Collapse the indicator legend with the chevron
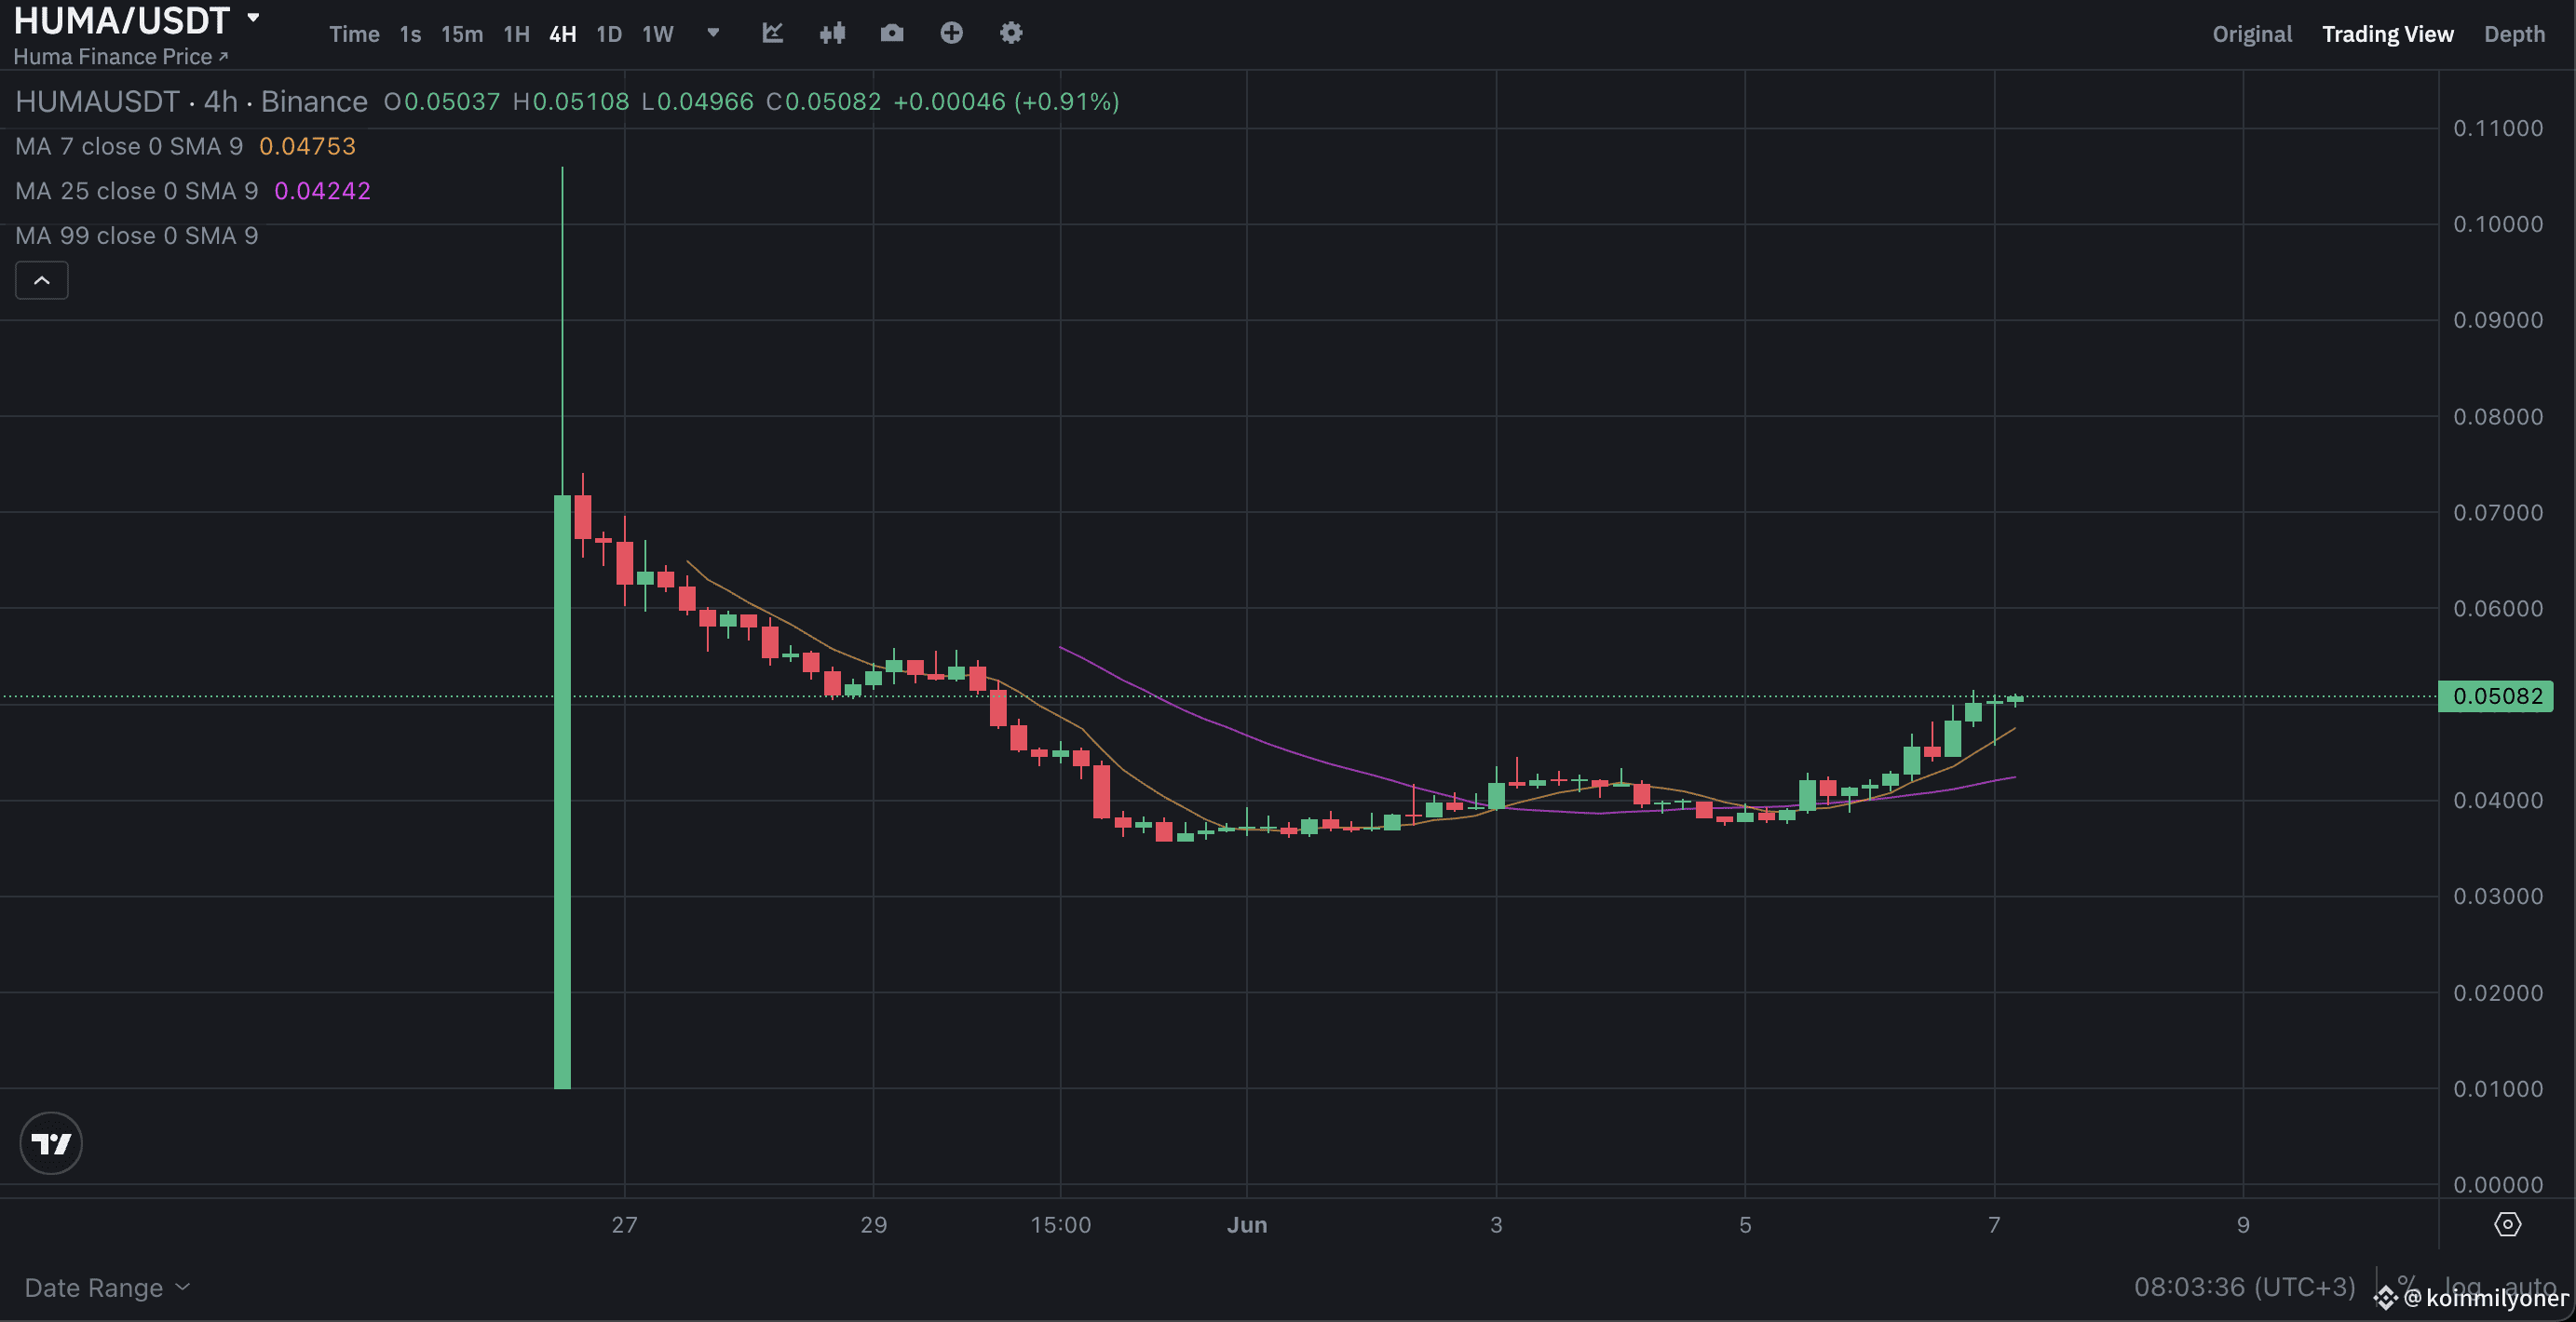Image resolution: width=2576 pixels, height=1322 pixels. coord(41,280)
